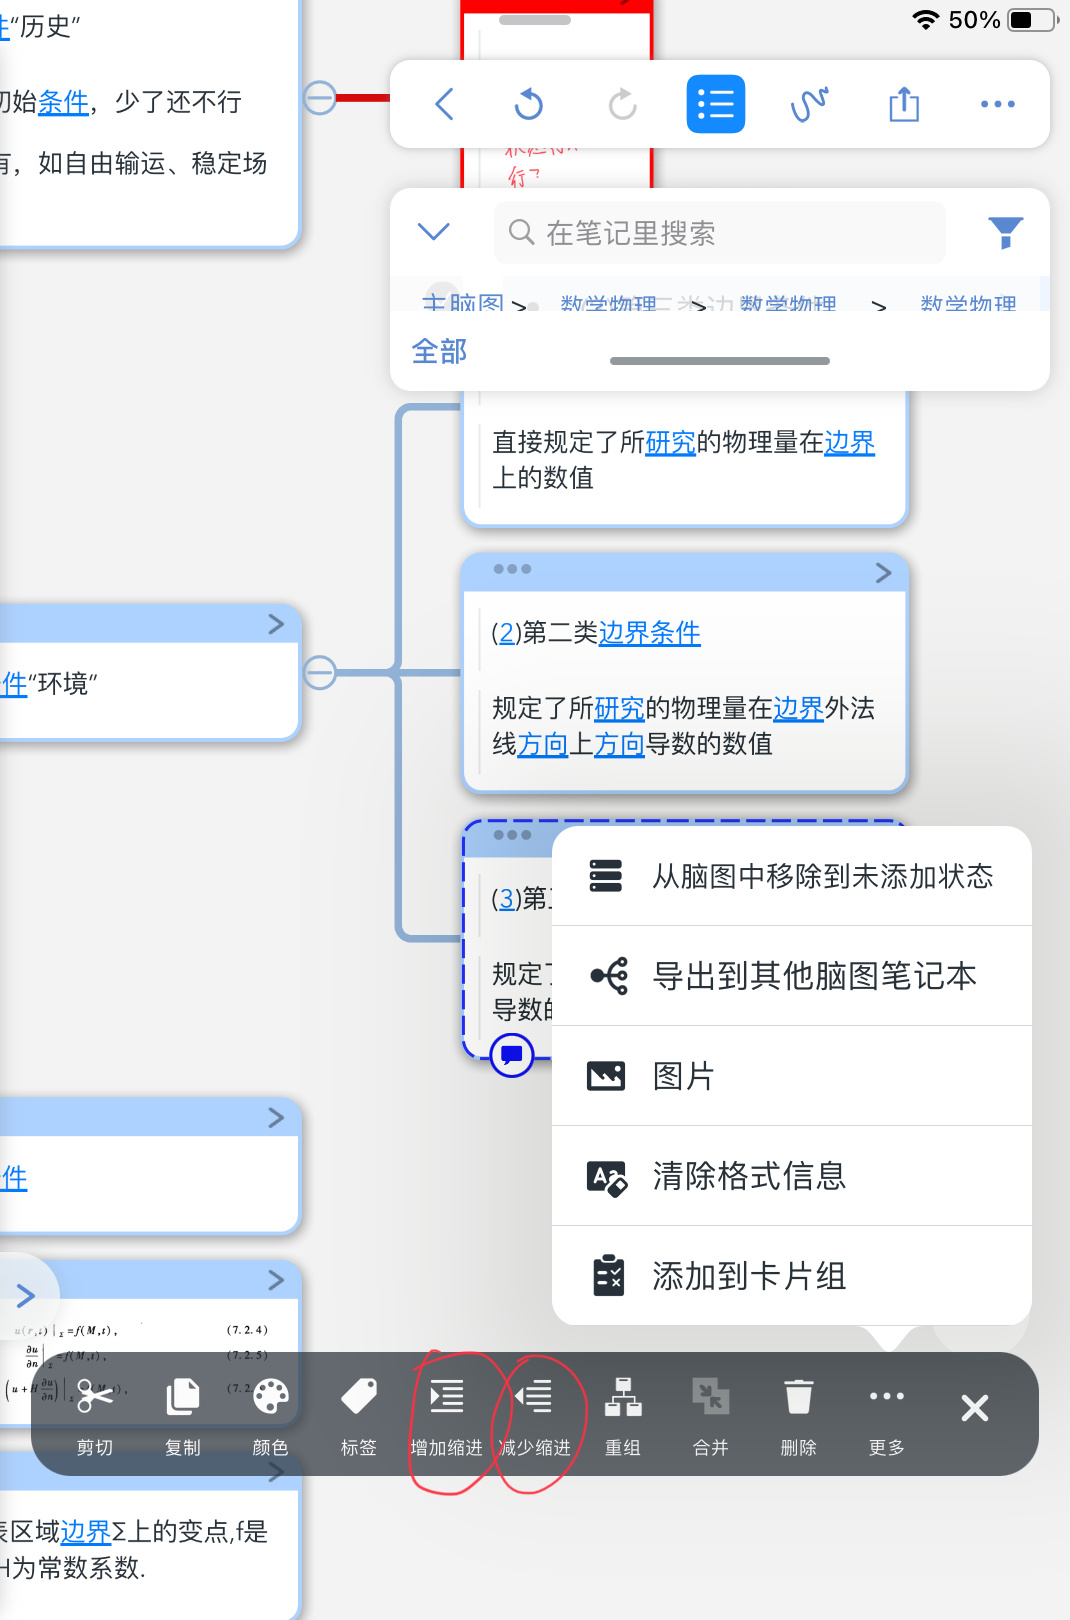Select the text 少了还不行
This screenshot has width=1070, height=1620.
tap(178, 102)
